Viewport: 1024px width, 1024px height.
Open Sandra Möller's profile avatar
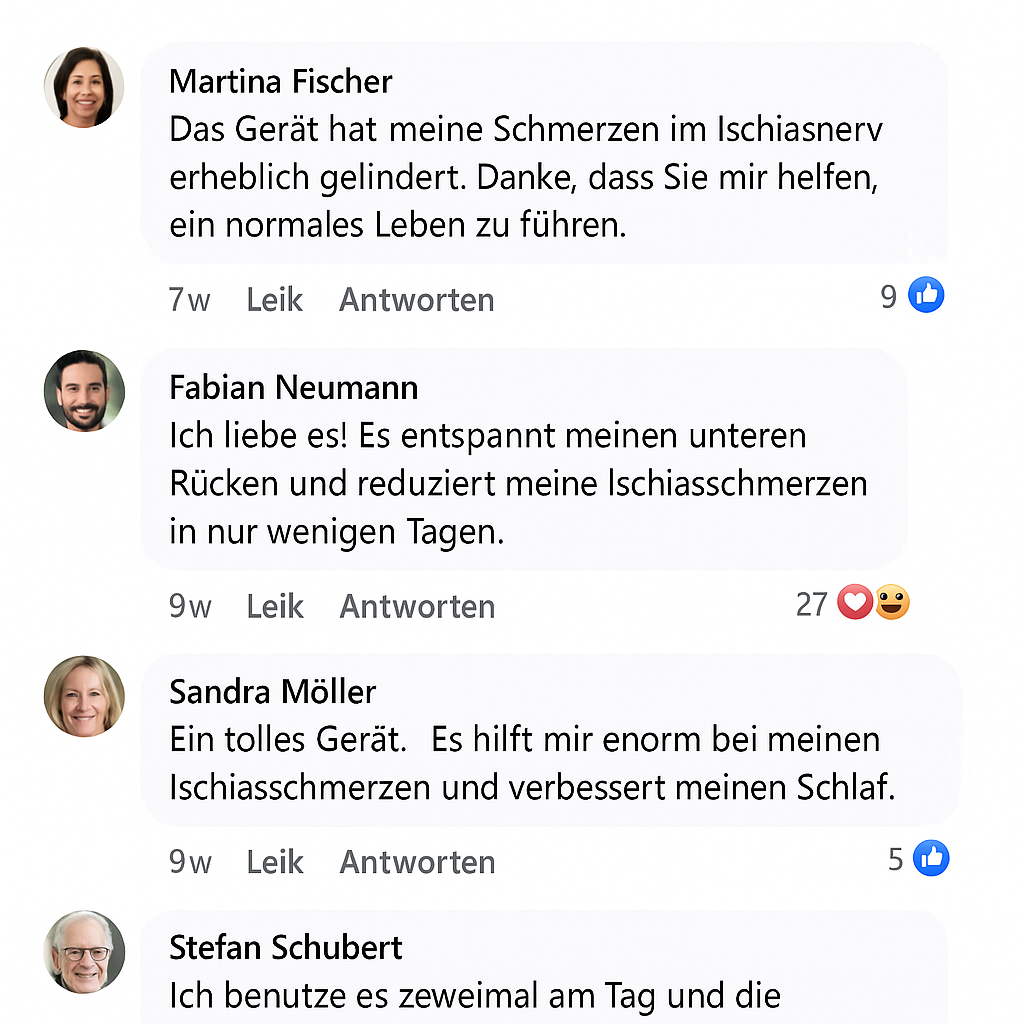(84, 696)
